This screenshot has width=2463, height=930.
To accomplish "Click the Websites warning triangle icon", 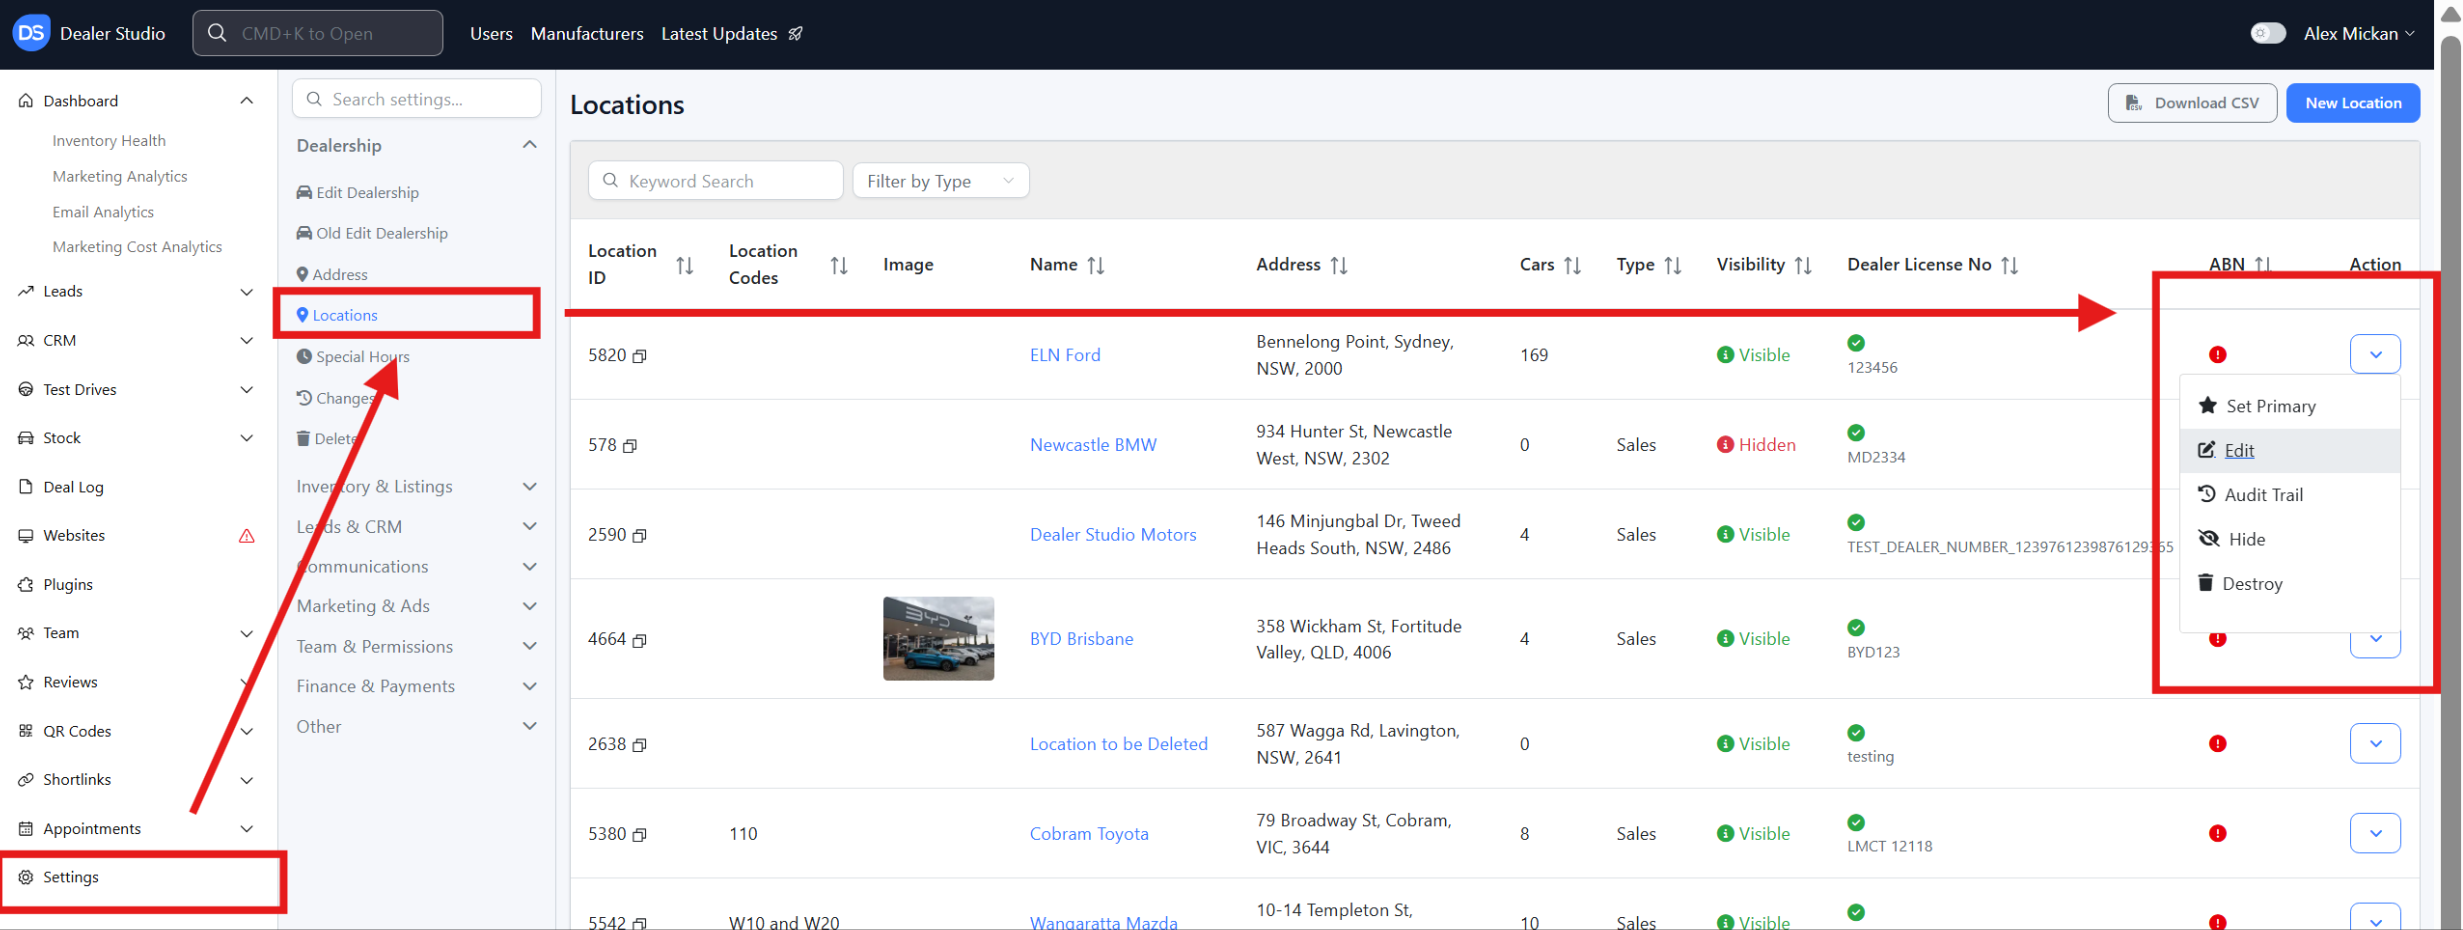I will [x=246, y=536].
